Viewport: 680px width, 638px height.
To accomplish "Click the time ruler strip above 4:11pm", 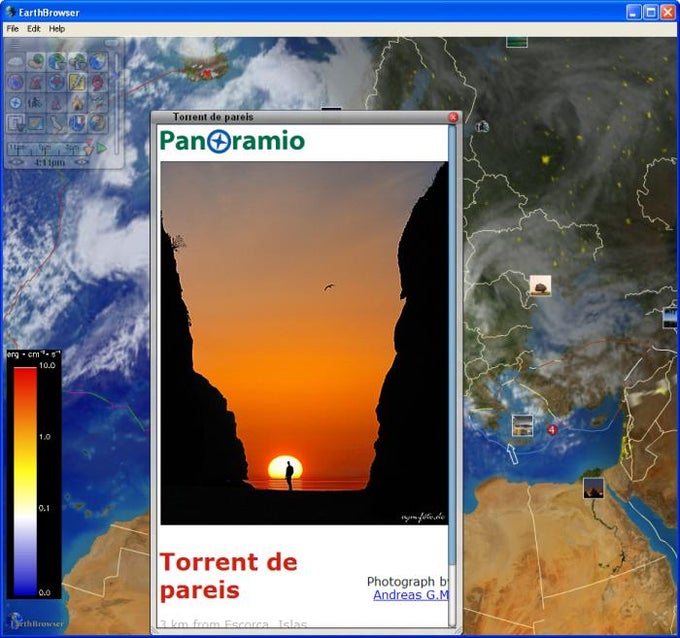I will pyautogui.click(x=46, y=149).
